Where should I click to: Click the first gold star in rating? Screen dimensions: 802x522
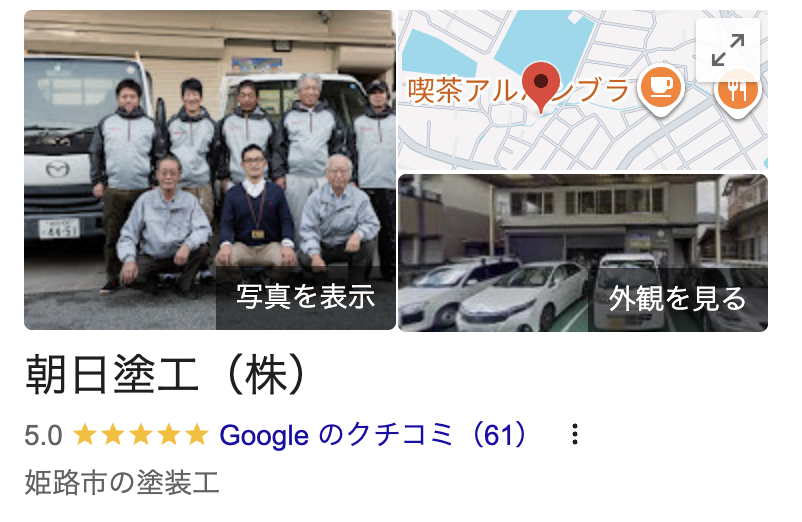click(85, 435)
